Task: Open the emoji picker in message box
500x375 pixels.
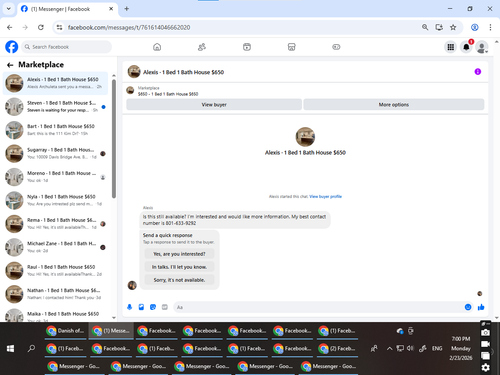Action: [x=468, y=307]
